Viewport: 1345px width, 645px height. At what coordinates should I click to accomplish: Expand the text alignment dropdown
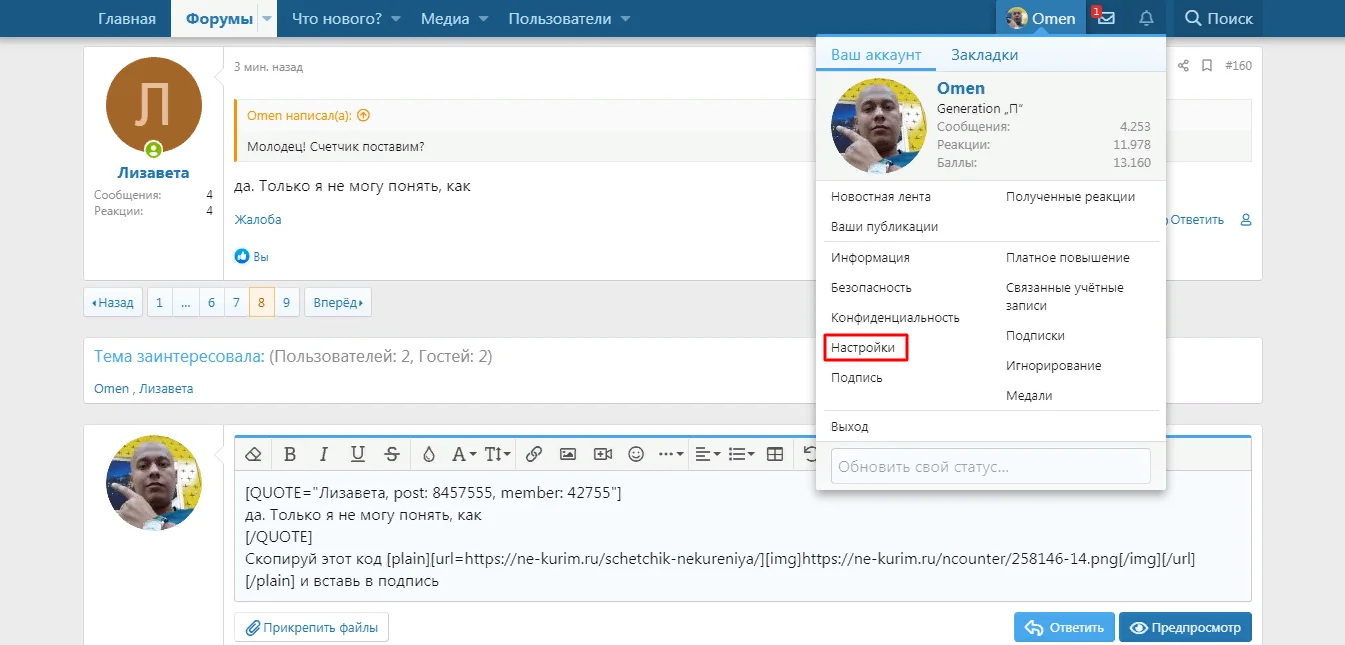[x=707, y=454]
